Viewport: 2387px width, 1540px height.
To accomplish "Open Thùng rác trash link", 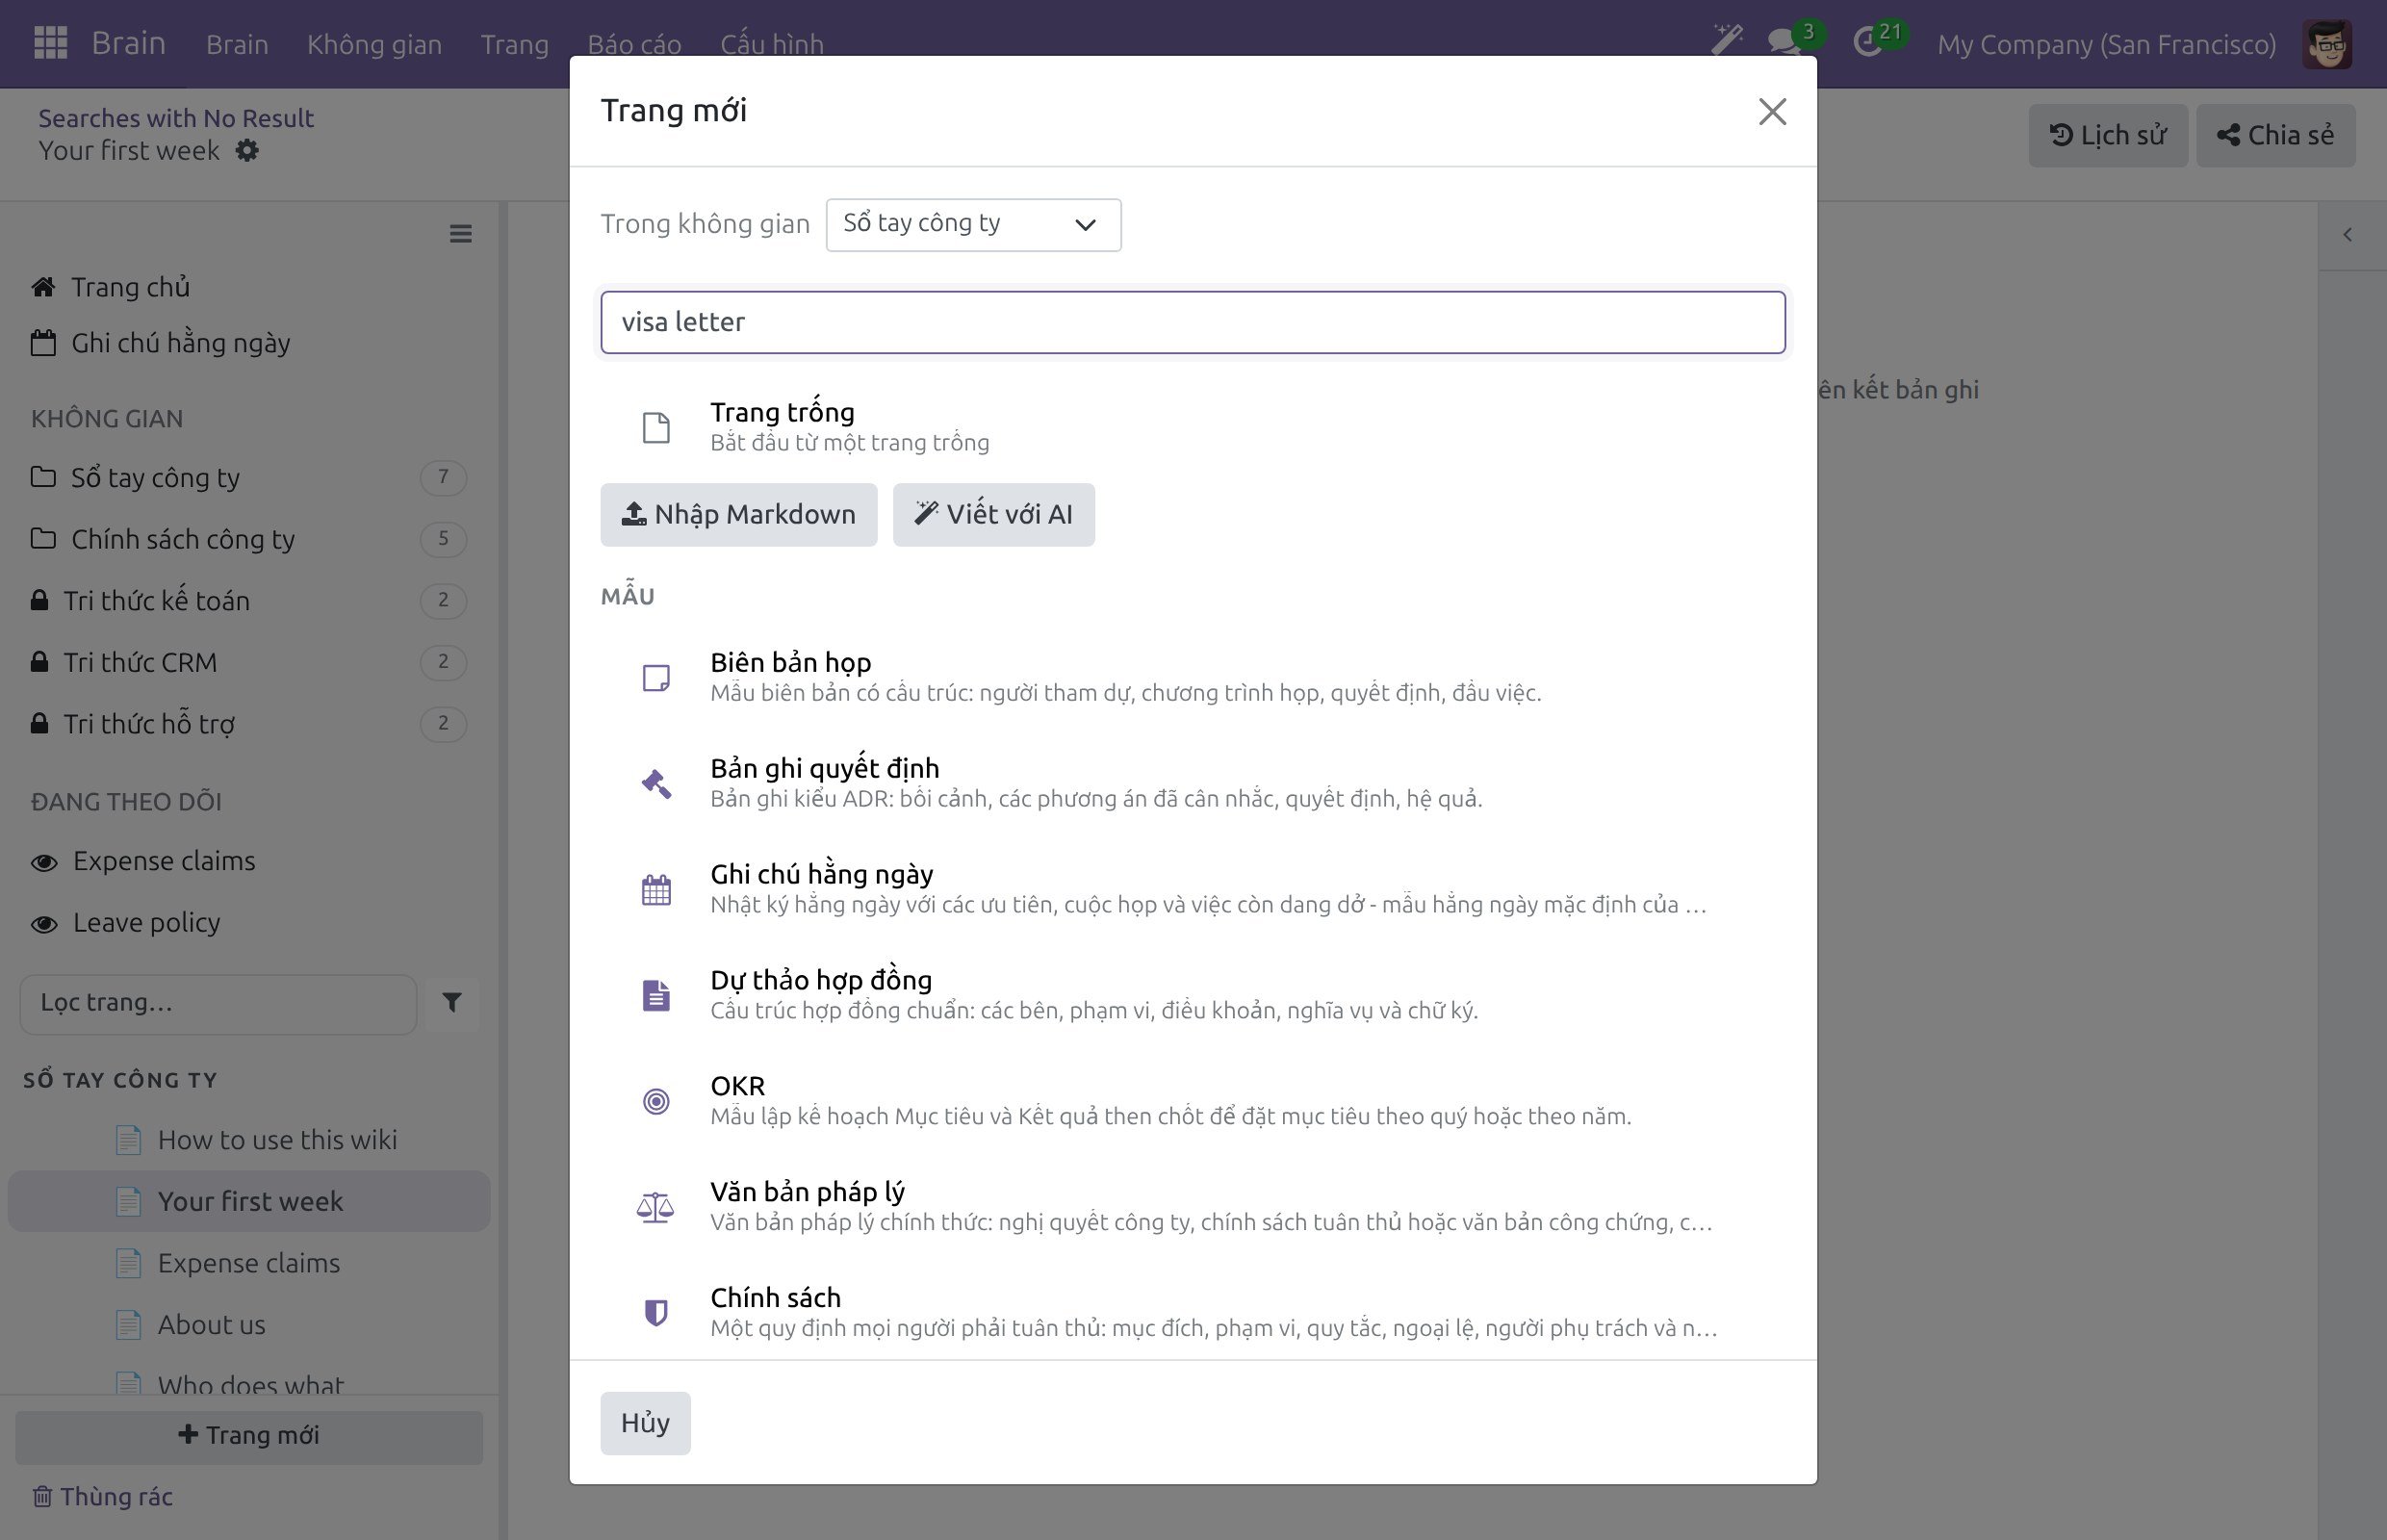I will tap(103, 1497).
